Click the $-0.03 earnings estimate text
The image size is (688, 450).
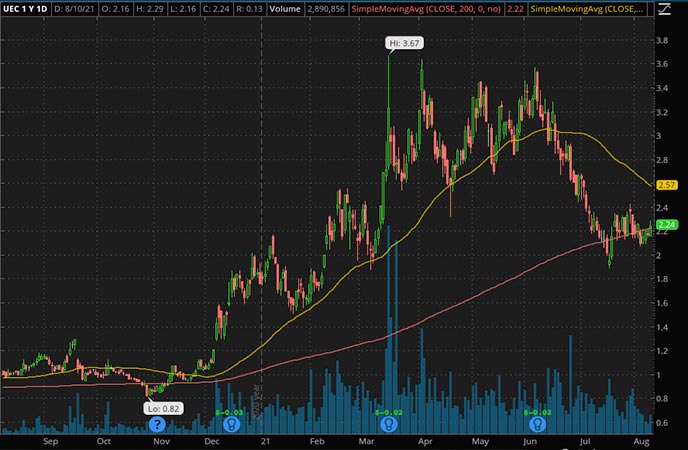(x=229, y=413)
